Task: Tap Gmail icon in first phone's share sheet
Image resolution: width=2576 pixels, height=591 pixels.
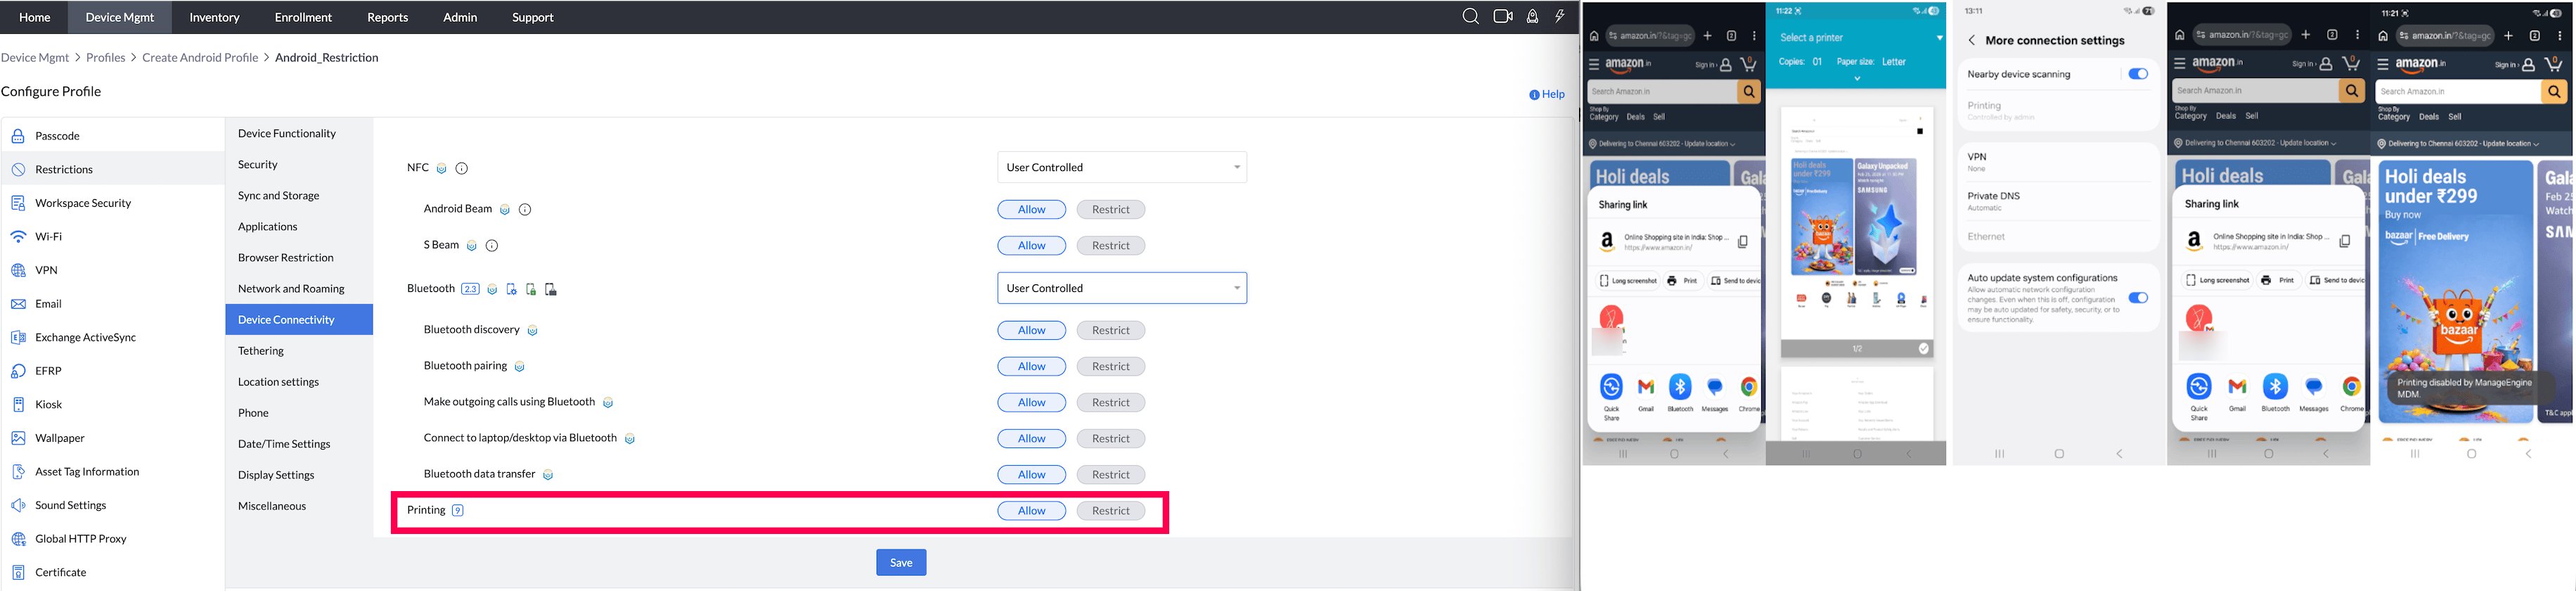Action: tap(1646, 387)
